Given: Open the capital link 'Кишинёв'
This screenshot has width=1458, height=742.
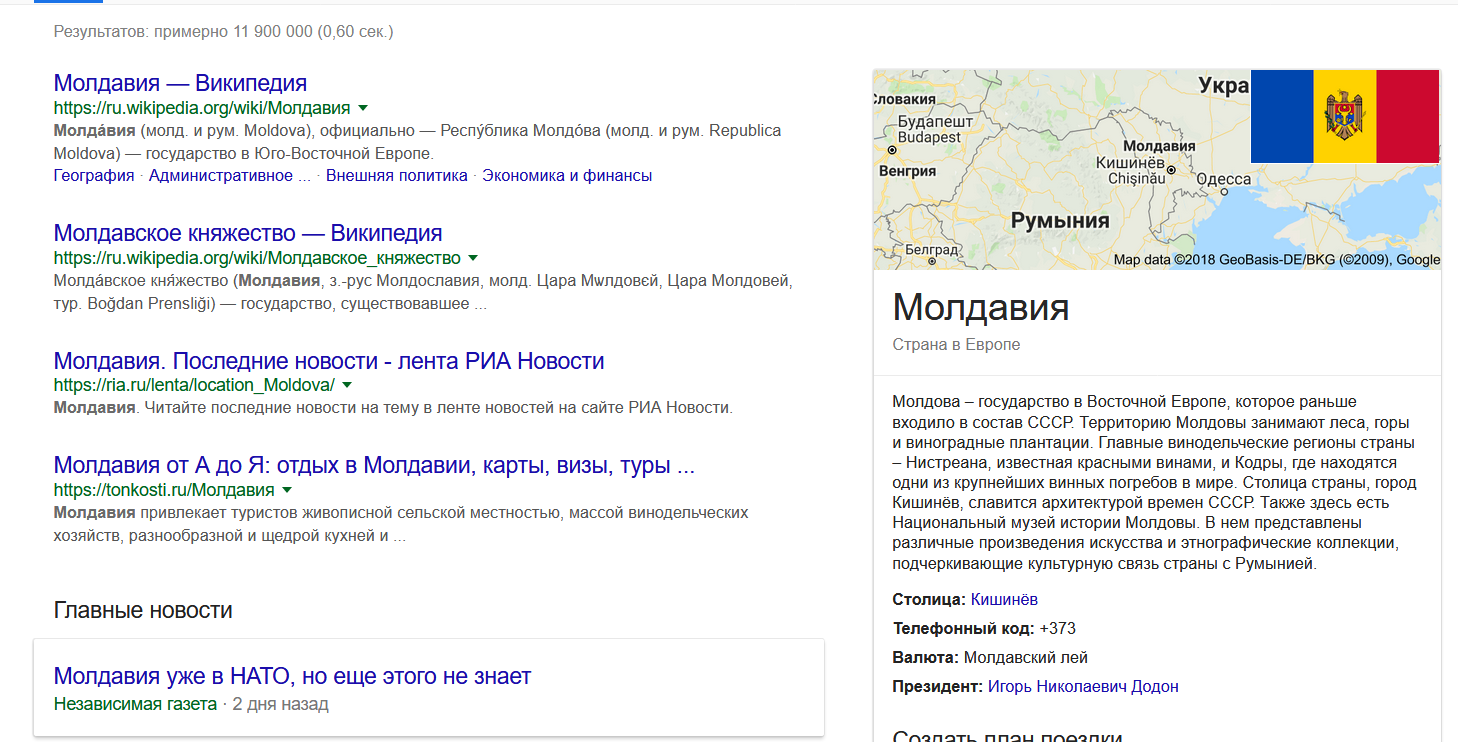Looking at the screenshot, I should tap(1004, 600).
